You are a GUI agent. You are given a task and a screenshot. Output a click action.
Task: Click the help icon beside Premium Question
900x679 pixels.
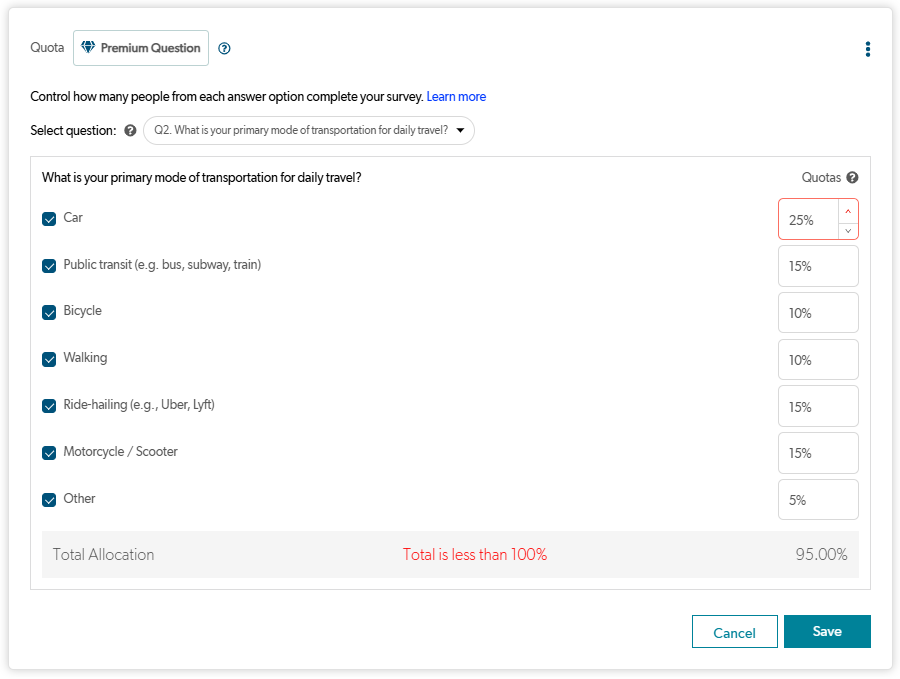tap(224, 48)
